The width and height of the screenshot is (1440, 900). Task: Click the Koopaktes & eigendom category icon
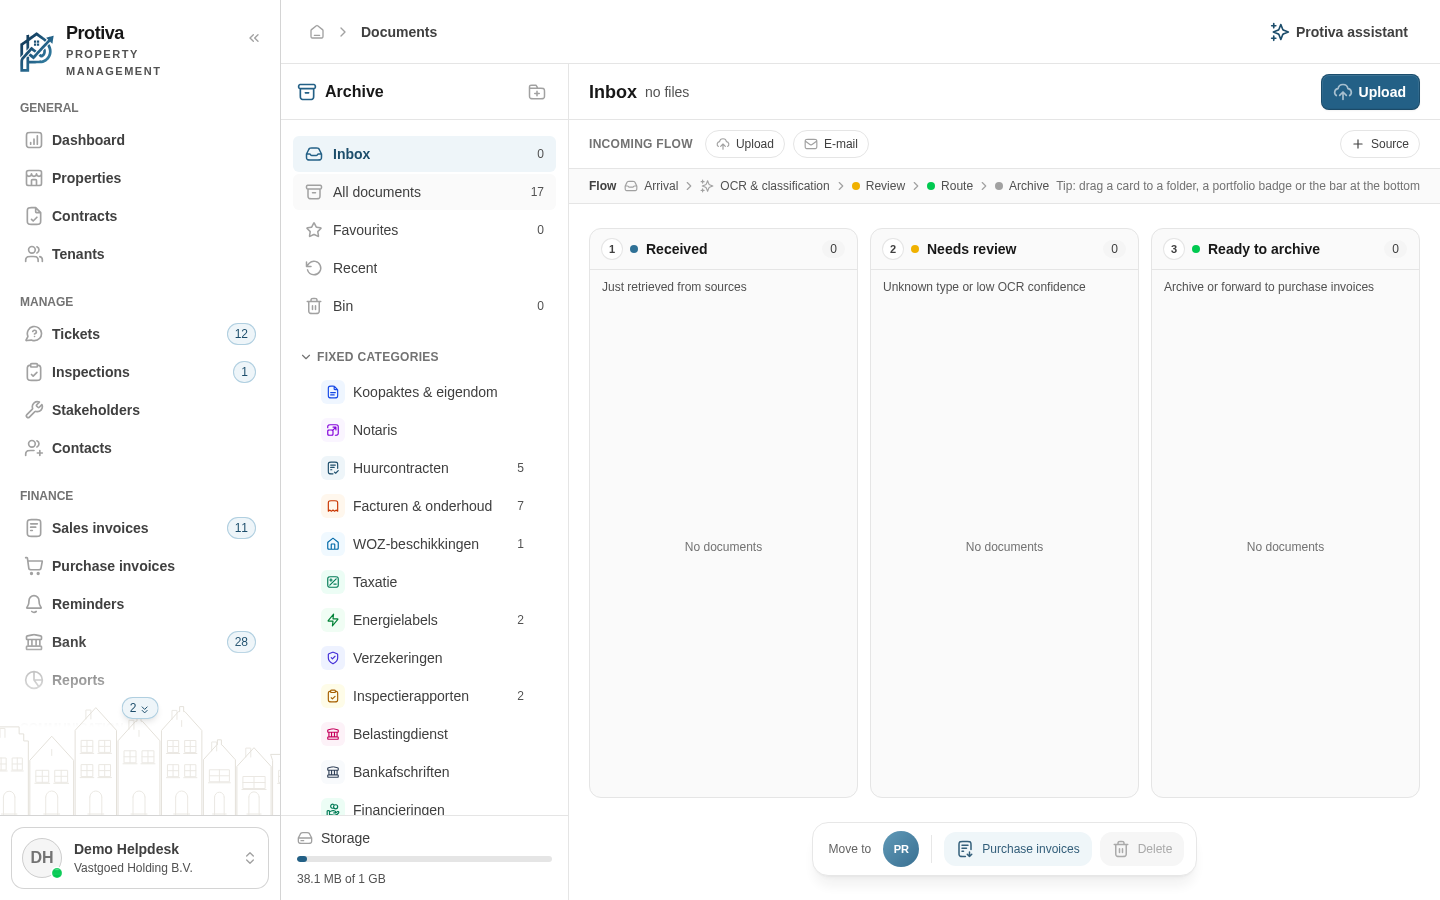[333, 392]
